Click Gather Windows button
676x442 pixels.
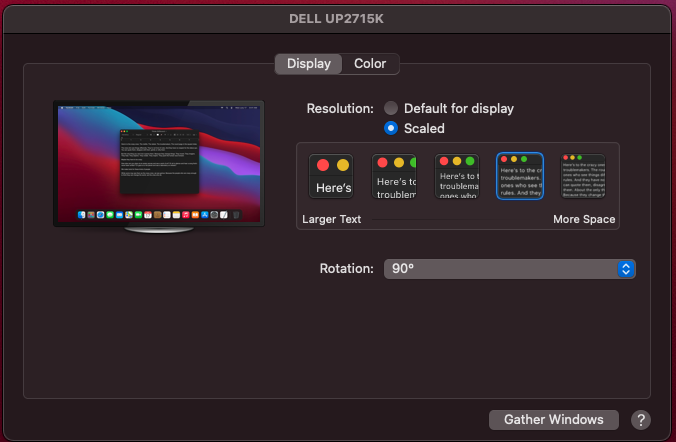[x=554, y=420]
